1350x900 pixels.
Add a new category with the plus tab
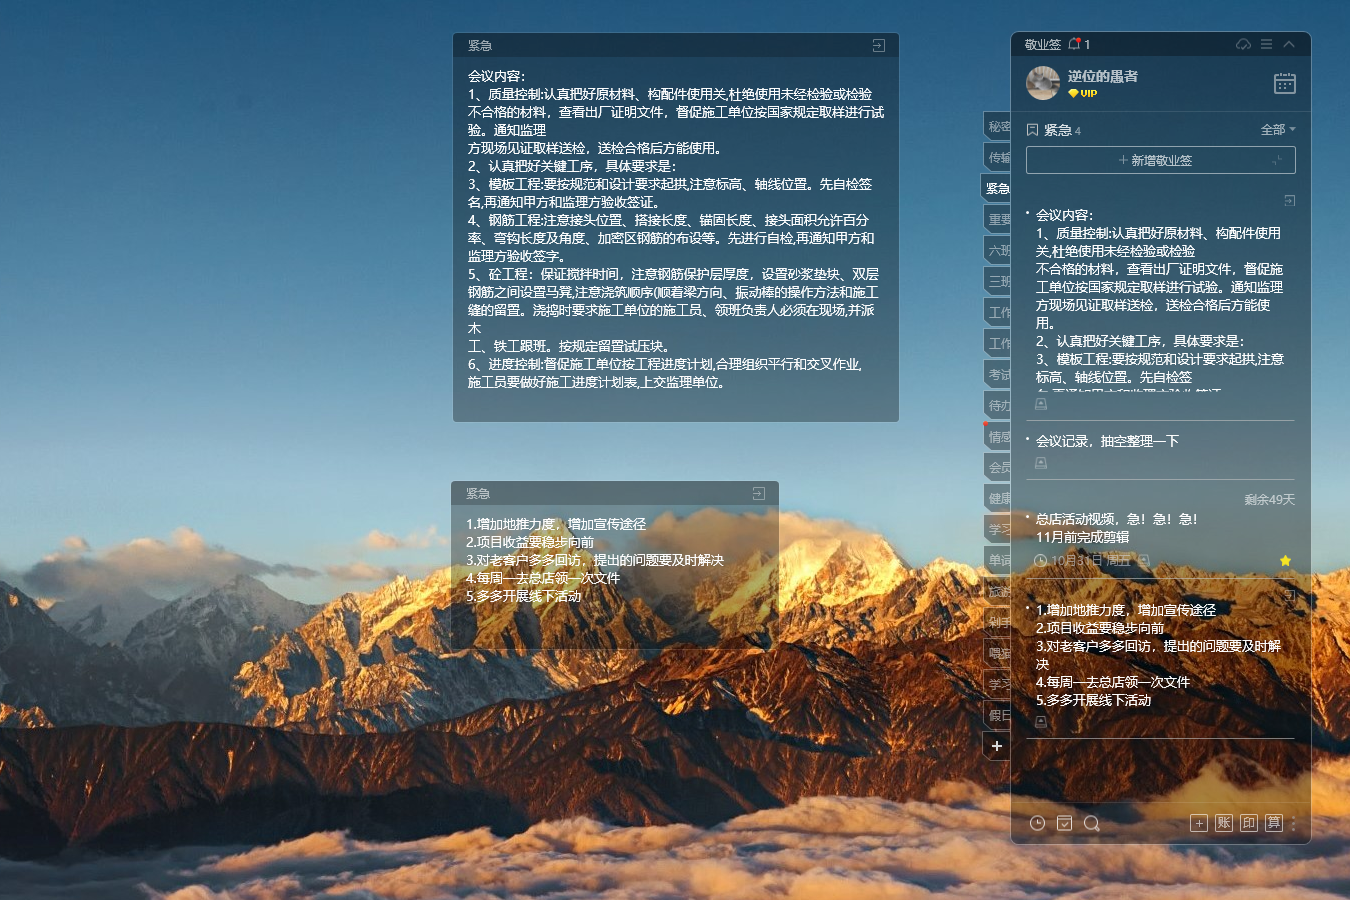pos(997,746)
